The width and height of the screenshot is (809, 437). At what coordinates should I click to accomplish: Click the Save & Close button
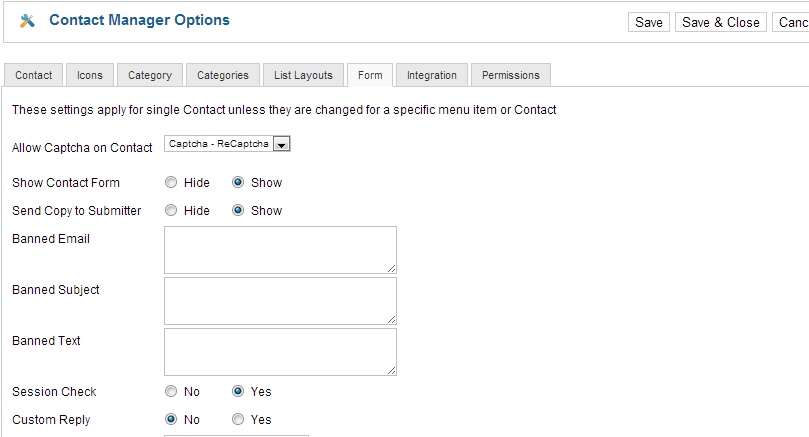(721, 22)
